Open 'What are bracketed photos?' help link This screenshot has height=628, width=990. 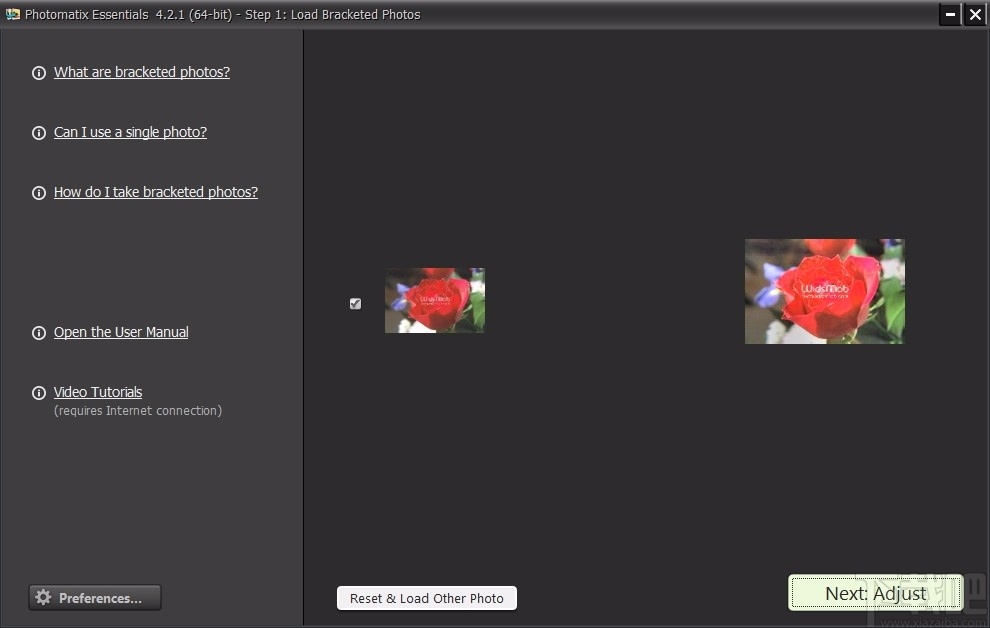click(141, 72)
